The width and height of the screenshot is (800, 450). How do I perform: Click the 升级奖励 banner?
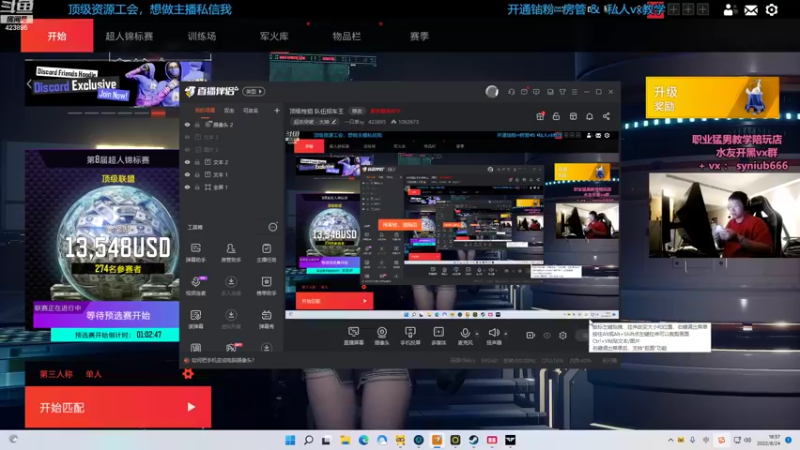tap(712, 97)
